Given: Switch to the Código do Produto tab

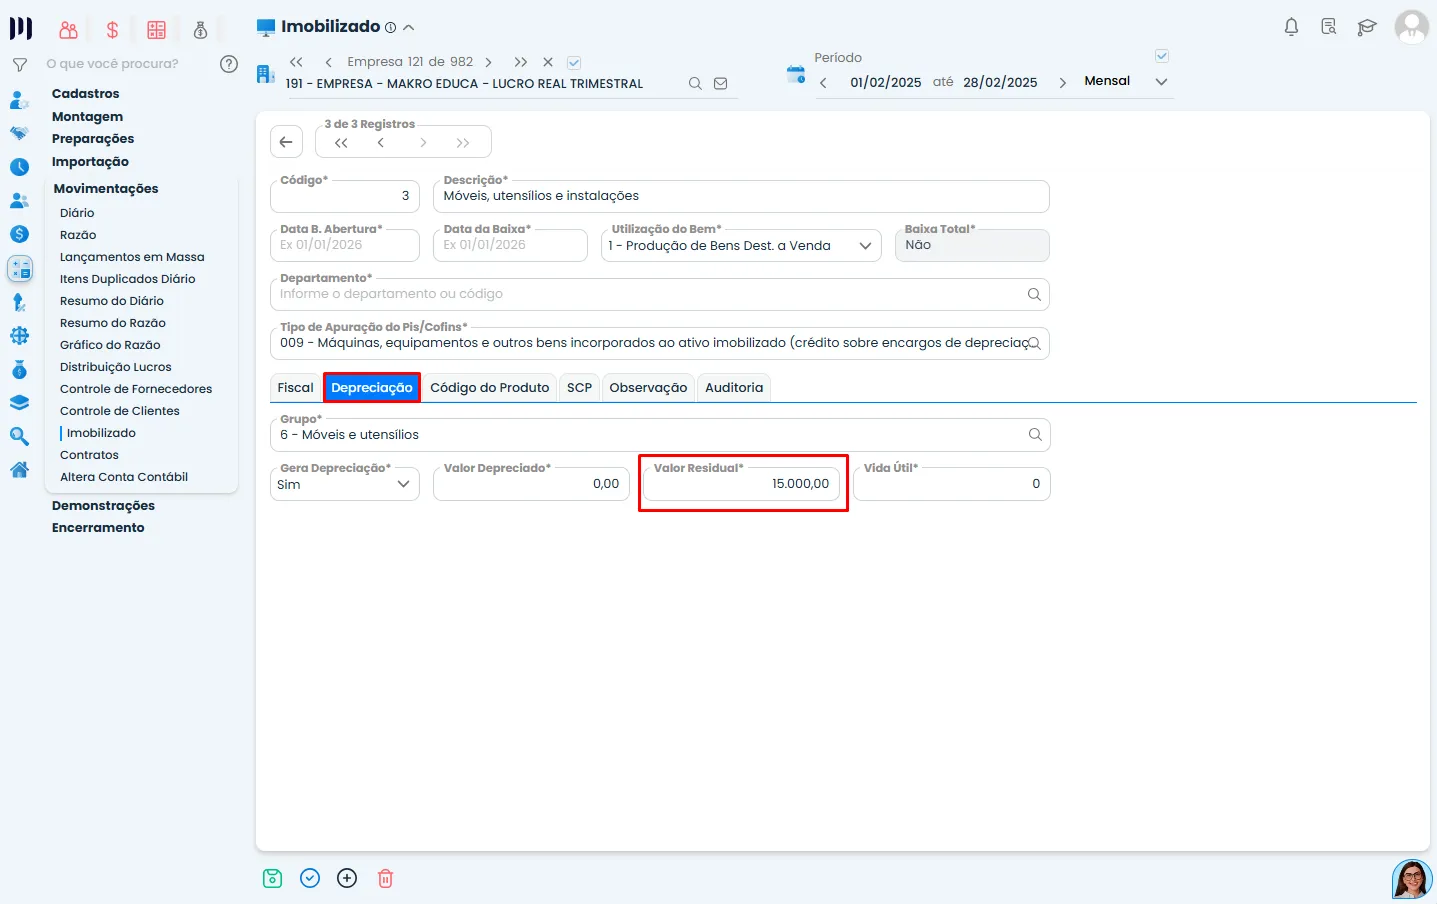Looking at the screenshot, I should point(490,388).
